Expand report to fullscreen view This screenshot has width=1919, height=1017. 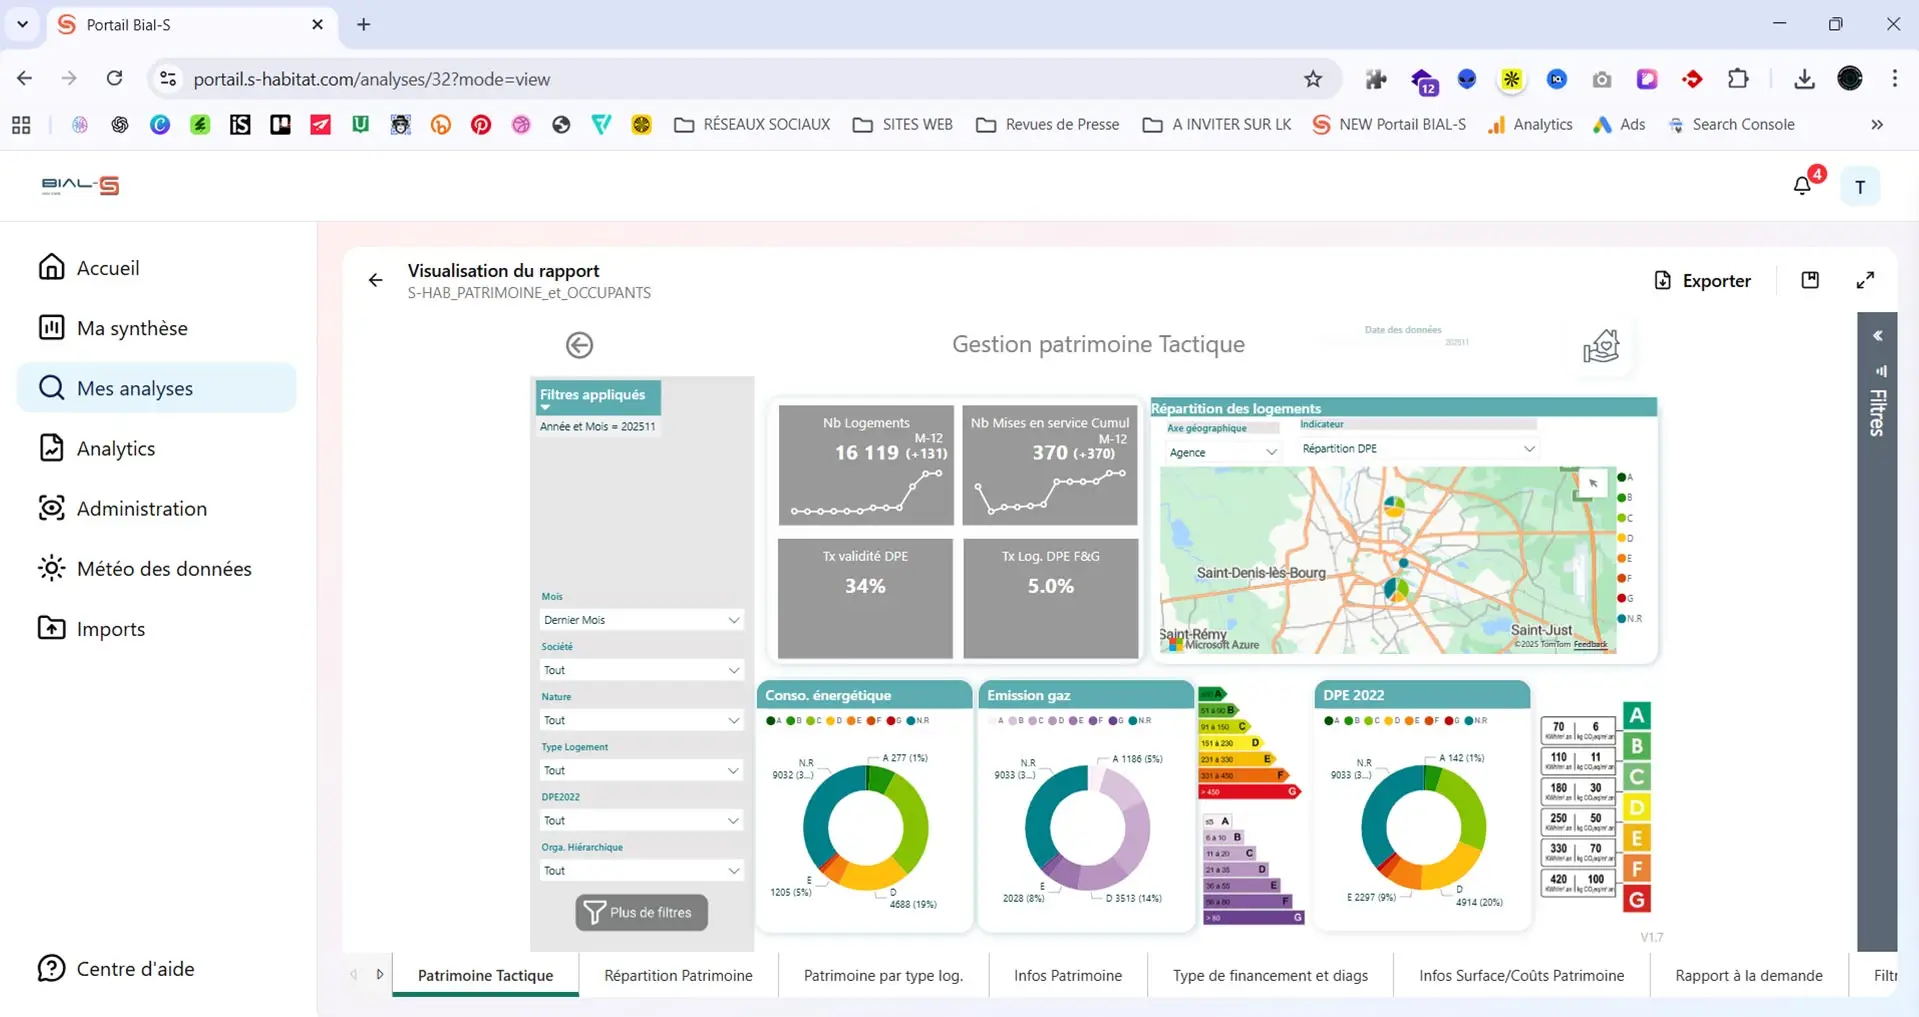click(1865, 281)
